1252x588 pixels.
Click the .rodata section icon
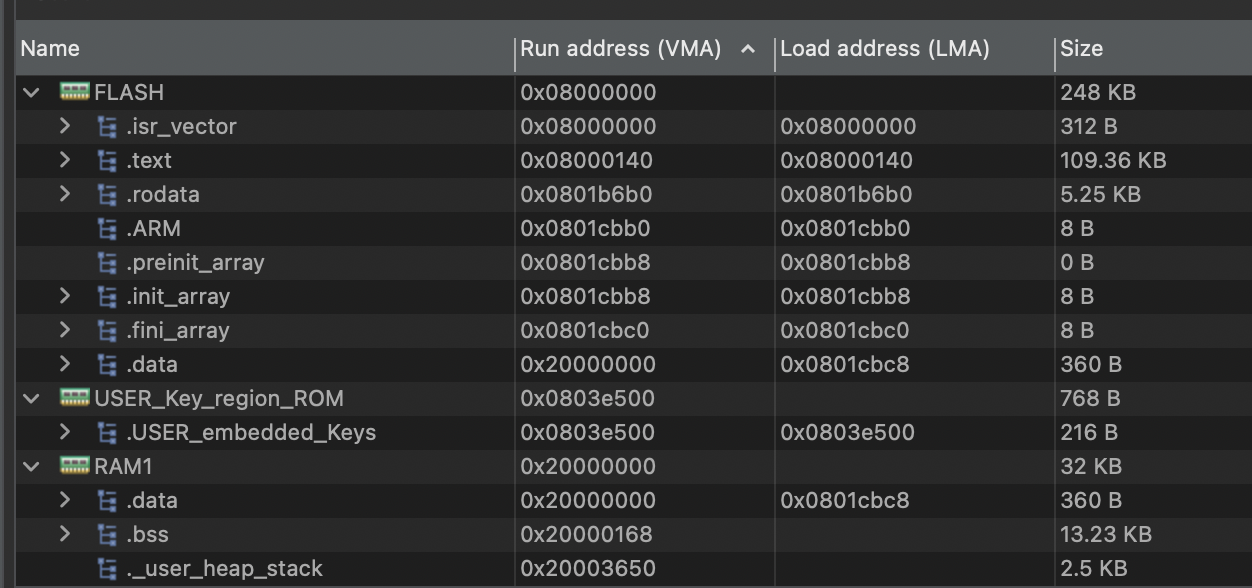pyautogui.click(x=105, y=194)
